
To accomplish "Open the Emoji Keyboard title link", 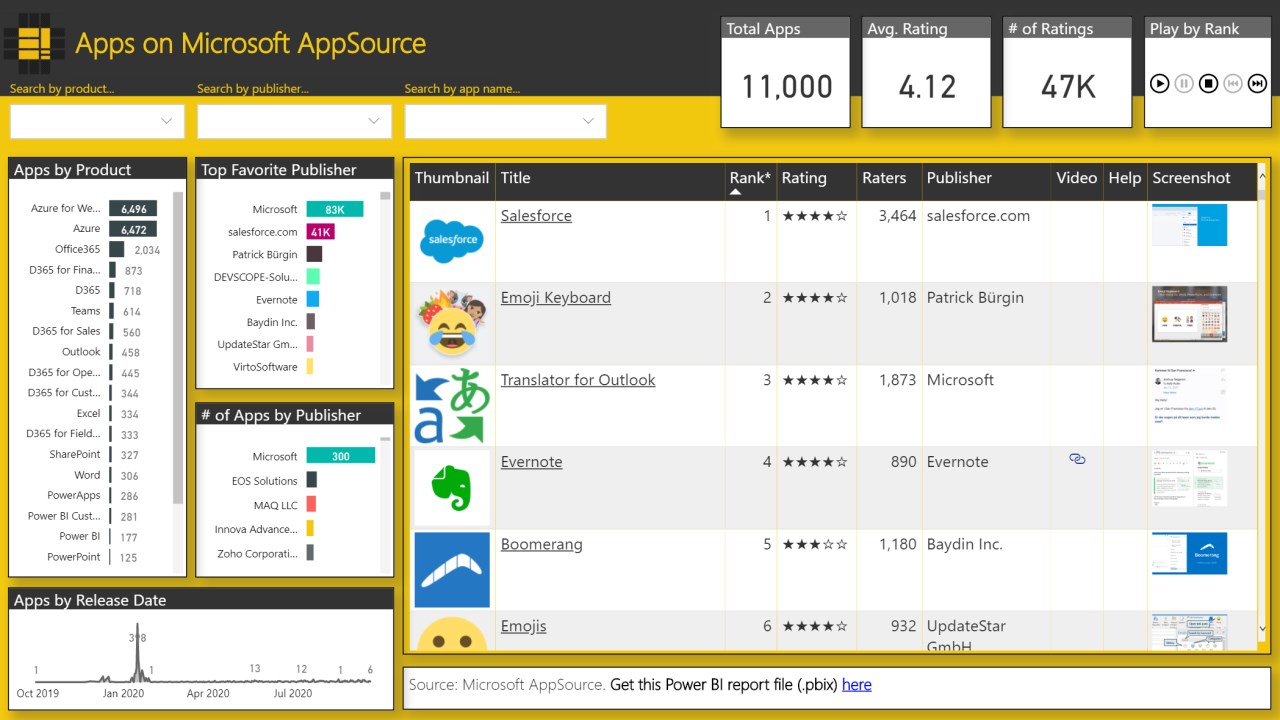I will (556, 297).
